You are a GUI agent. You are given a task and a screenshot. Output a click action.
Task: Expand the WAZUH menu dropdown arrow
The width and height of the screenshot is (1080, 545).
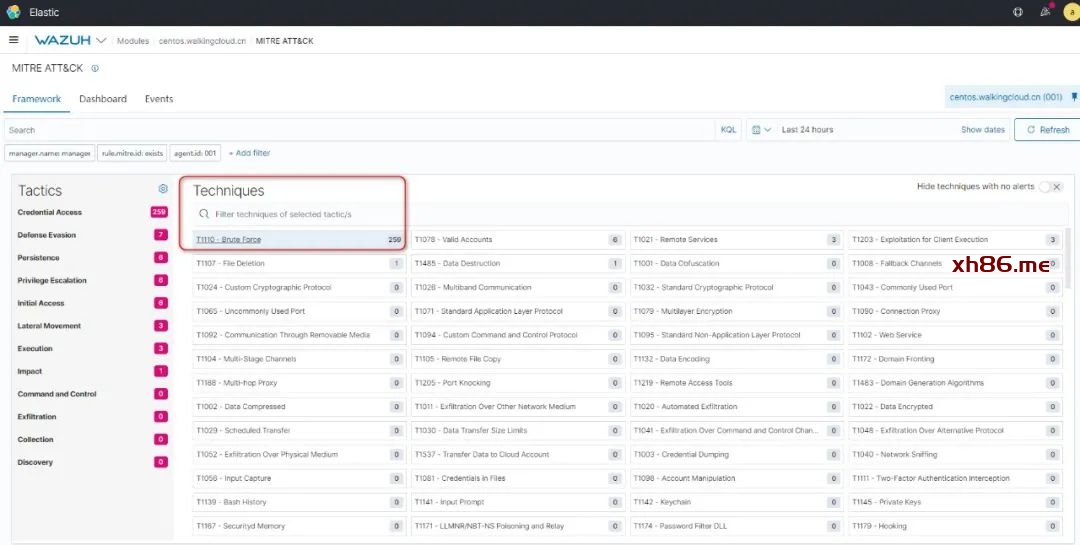pos(101,41)
